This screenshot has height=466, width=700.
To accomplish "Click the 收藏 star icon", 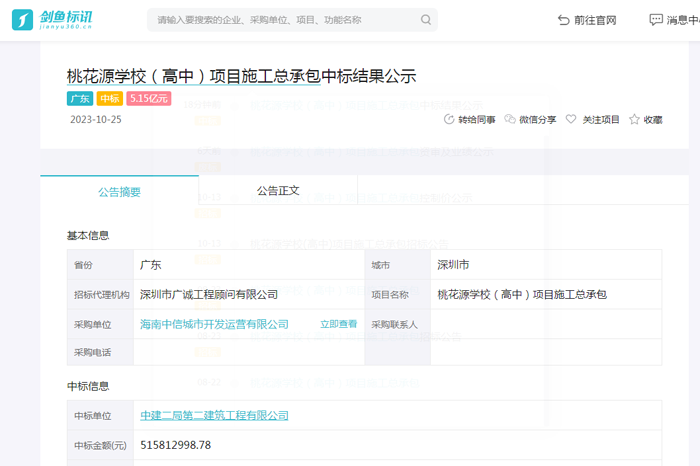I will [x=634, y=119].
